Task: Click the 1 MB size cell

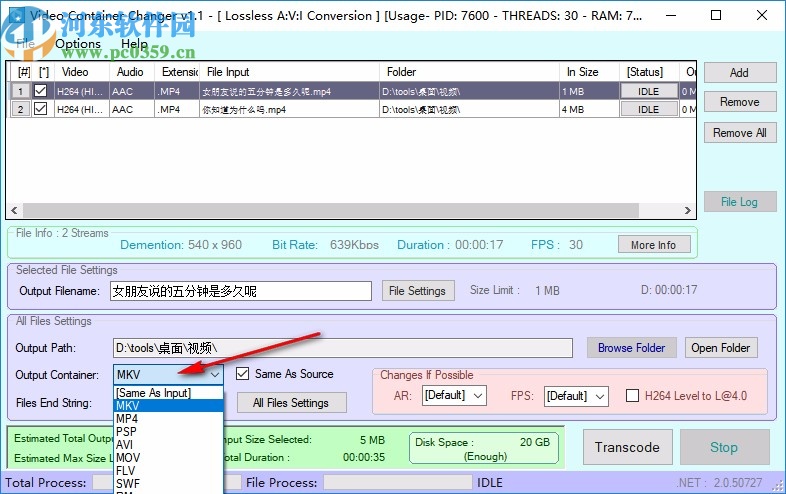Action: [590, 91]
